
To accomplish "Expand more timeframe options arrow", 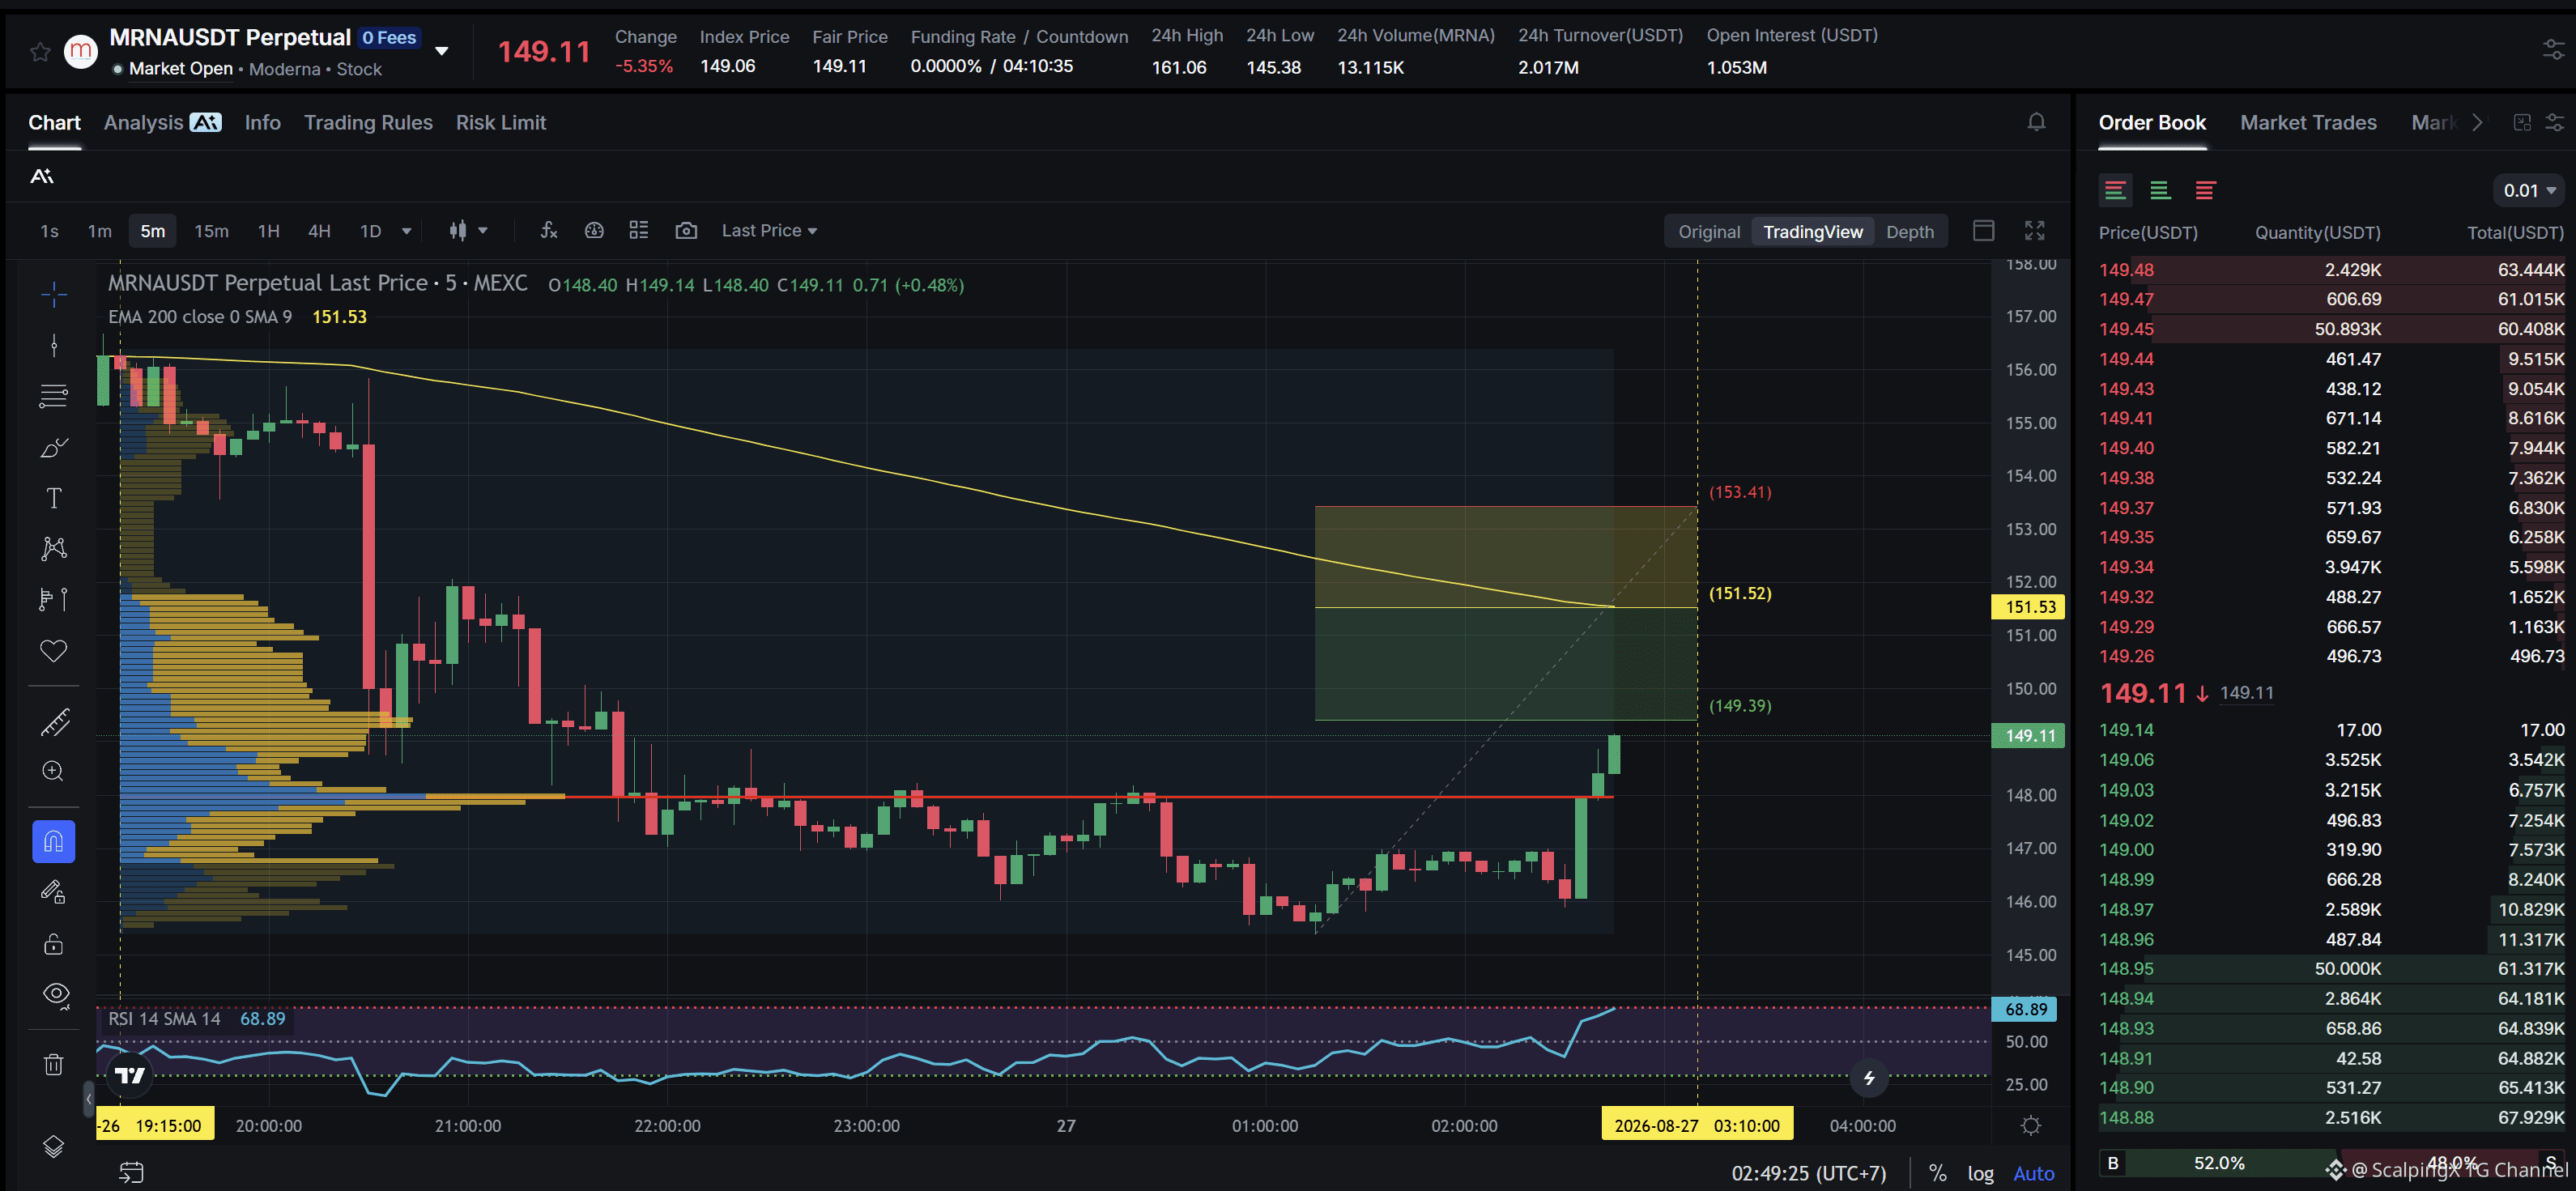I will click(x=406, y=231).
